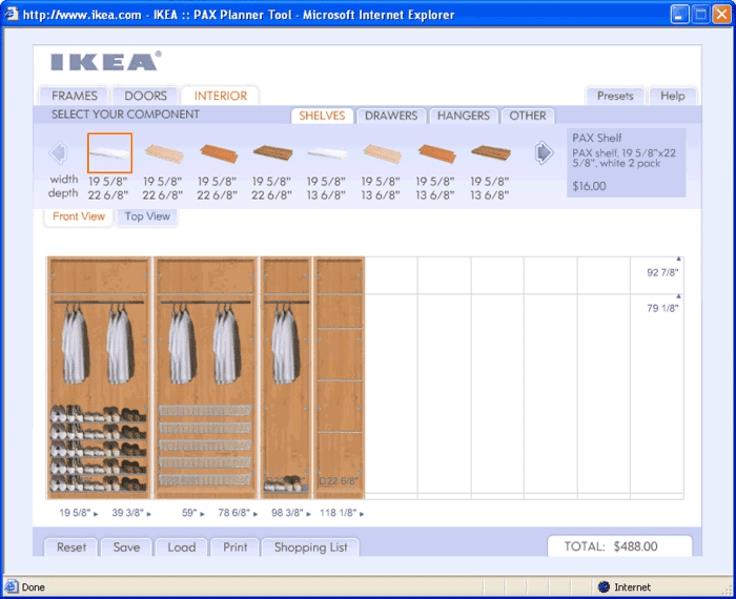This screenshot has width=736, height=599.
Task: Open the FRAMES tab
Action: pyautogui.click(x=74, y=96)
